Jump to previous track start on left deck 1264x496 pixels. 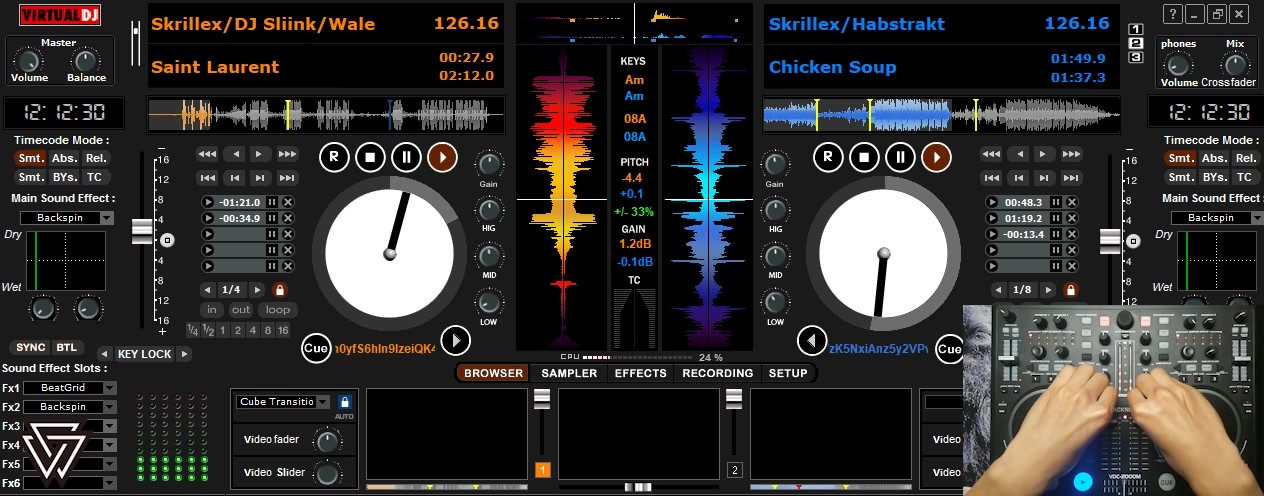(207, 178)
